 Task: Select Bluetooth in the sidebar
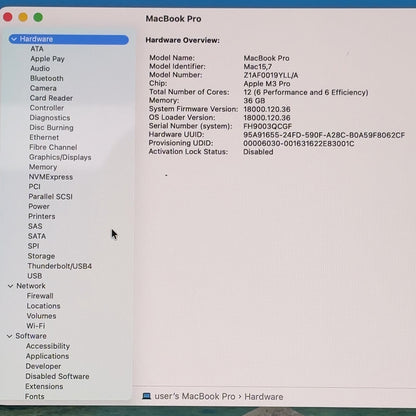(47, 78)
